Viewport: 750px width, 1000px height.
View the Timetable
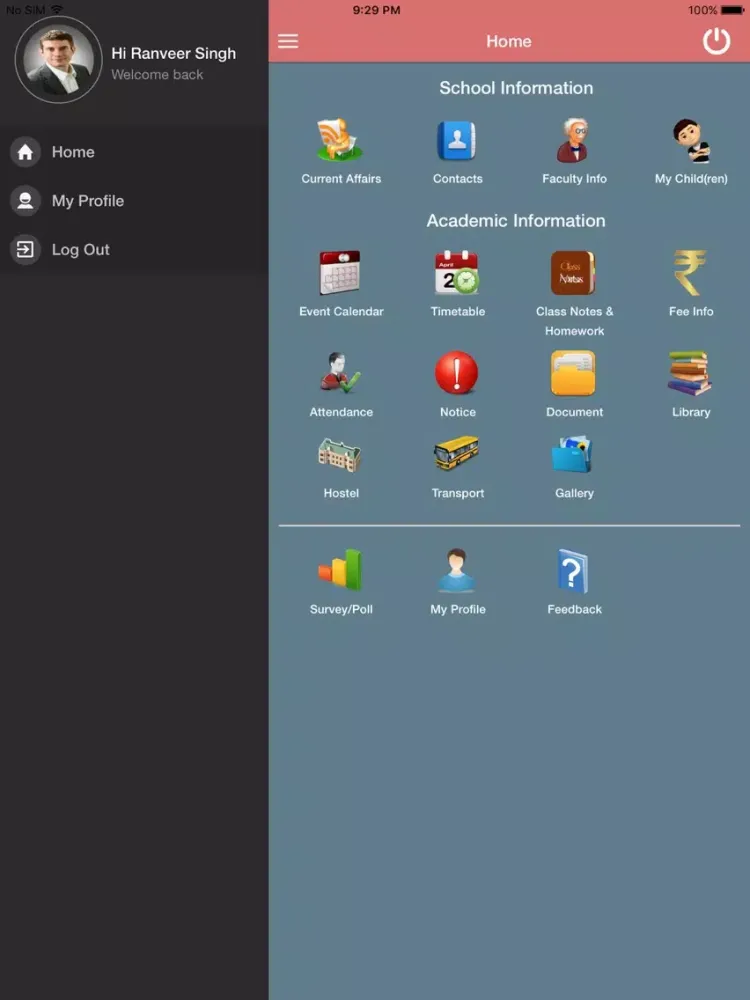click(457, 273)
